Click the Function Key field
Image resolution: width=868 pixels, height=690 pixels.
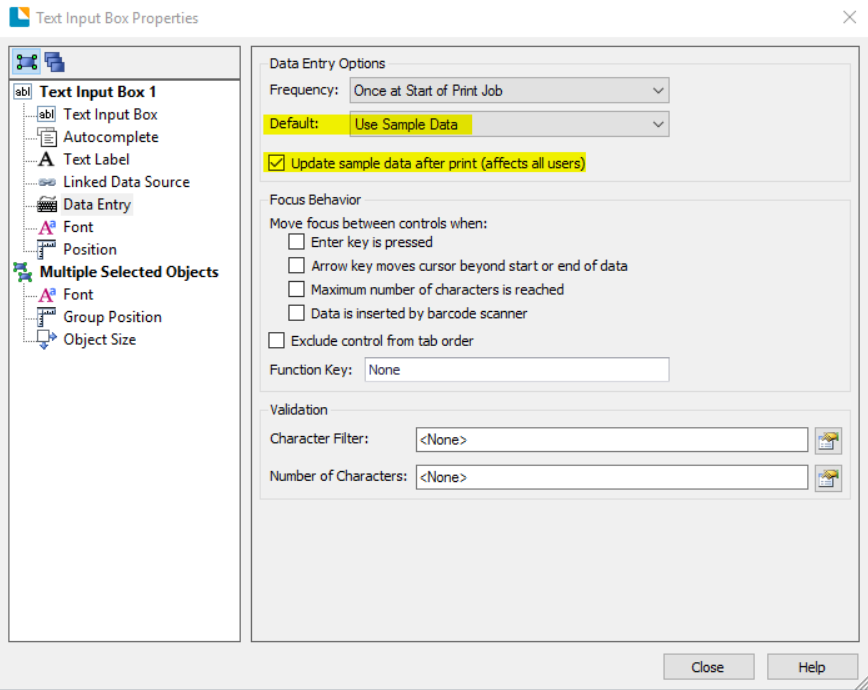[517, 369]
